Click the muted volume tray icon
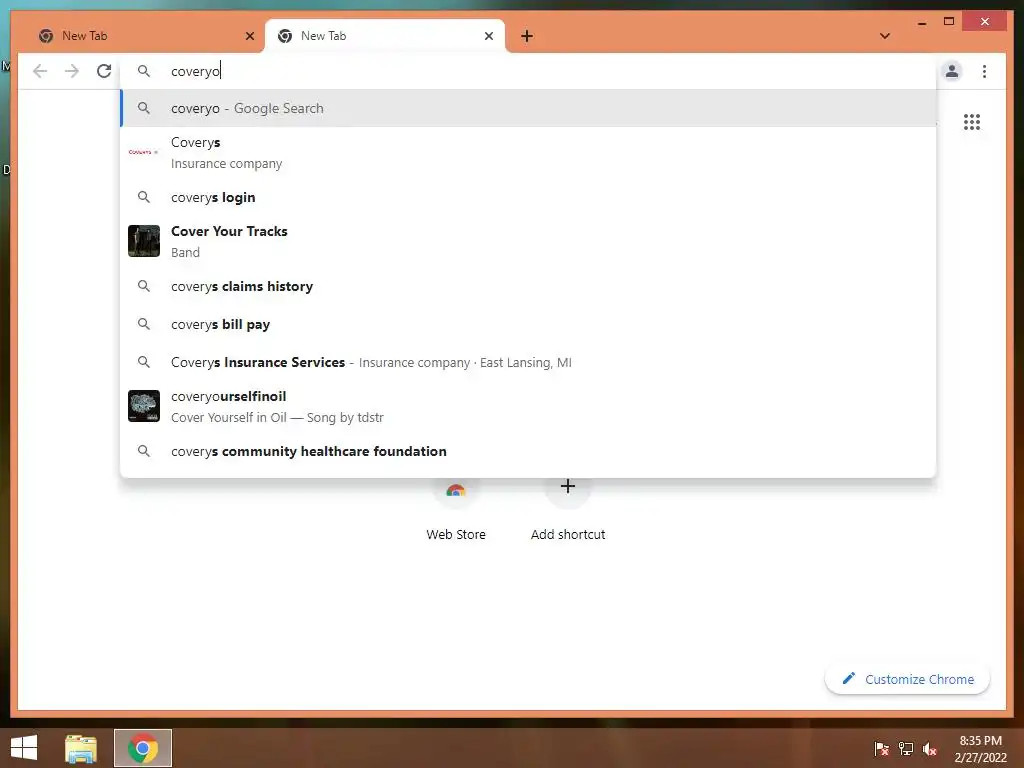1024x768 pixels. pyautogui.click(x=930, y=748)
